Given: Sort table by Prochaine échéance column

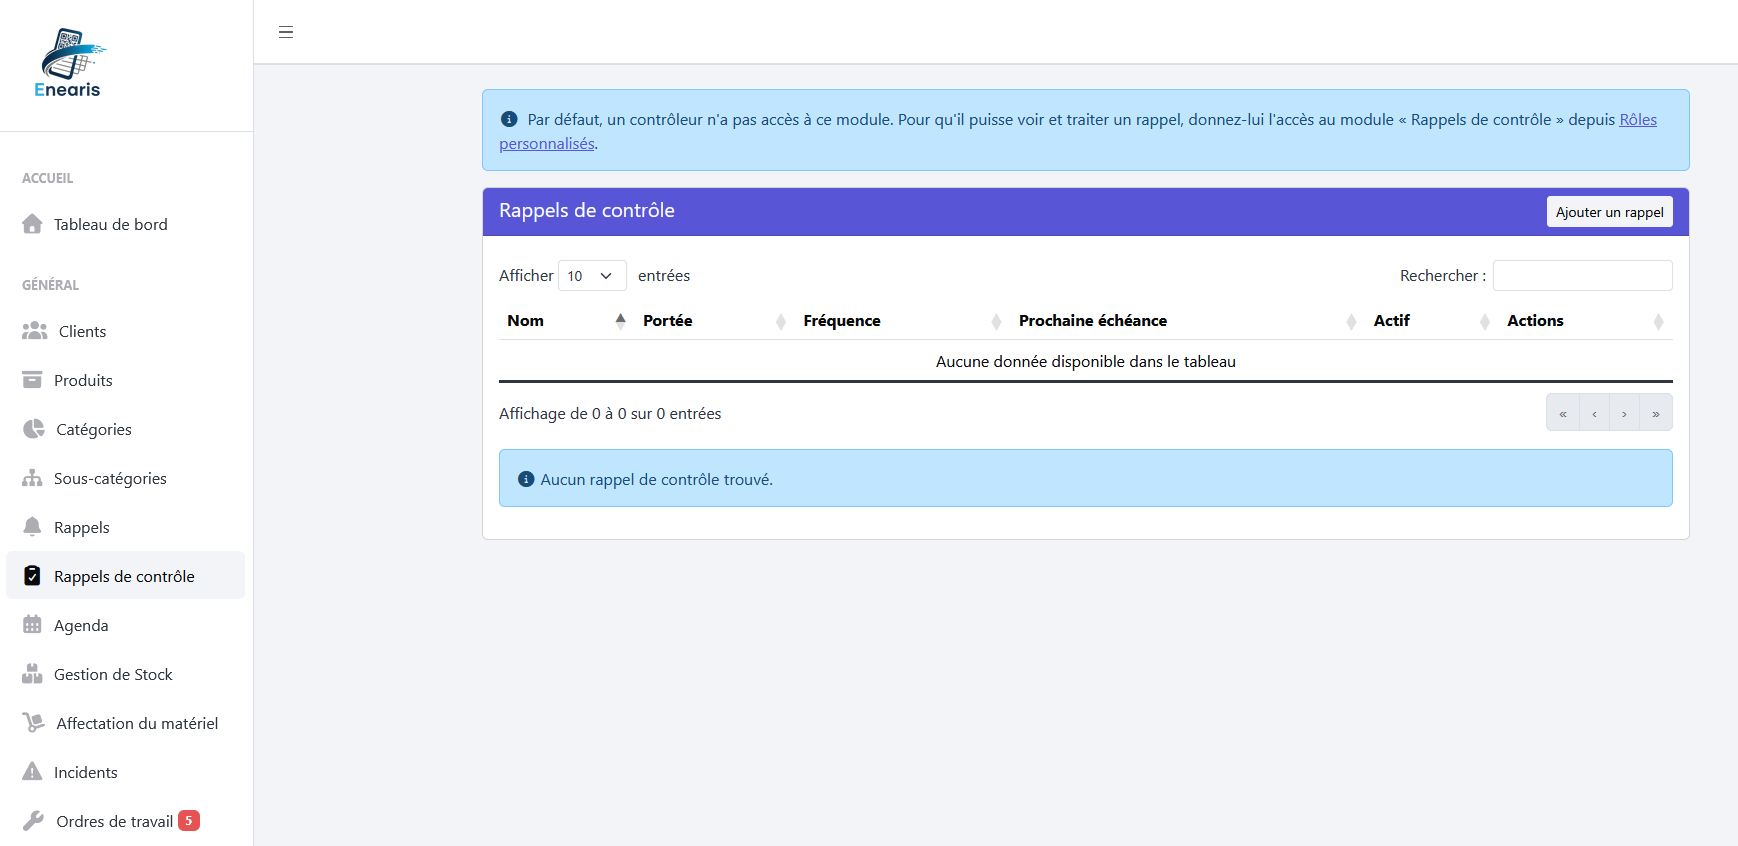Looking at the screenshot, I should [x=1188, y=321].
